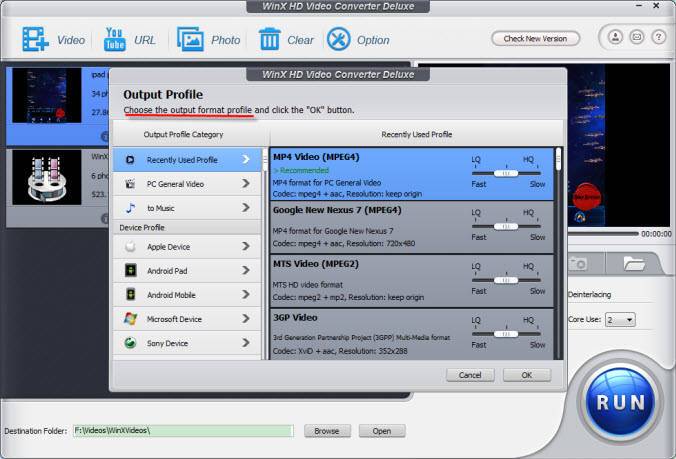Adjust quality slider for Google New Nexus 7

pos(506,226)
